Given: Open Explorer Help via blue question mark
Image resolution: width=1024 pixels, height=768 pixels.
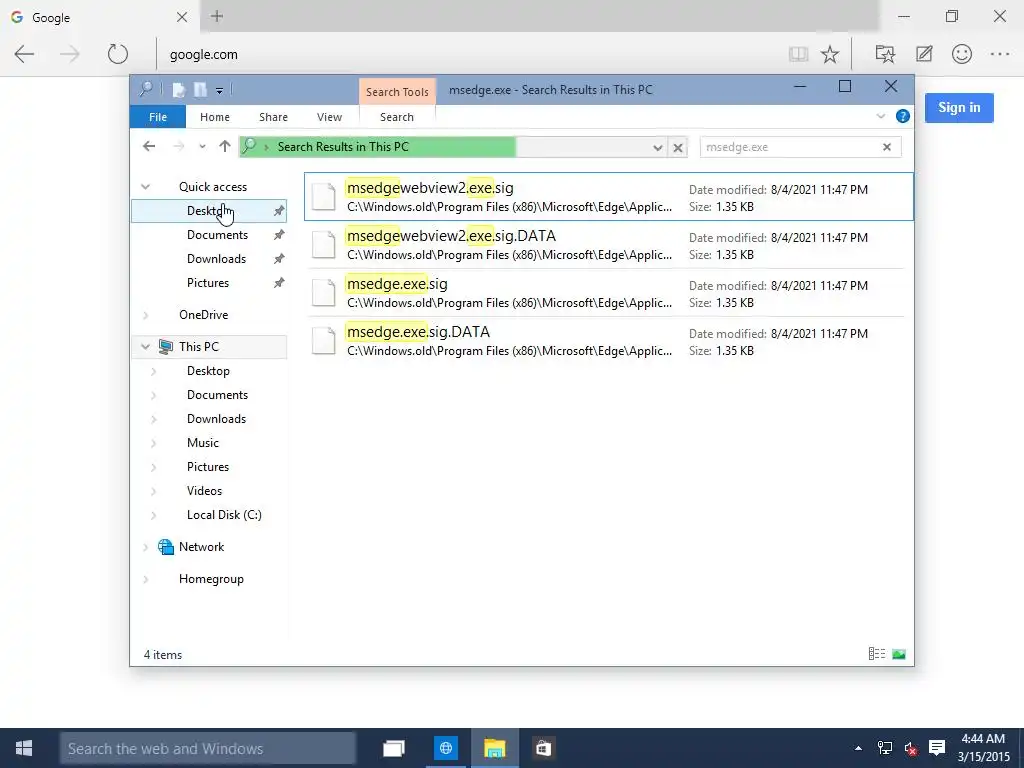Looking at the screenshot, I should tap(903, 116).
